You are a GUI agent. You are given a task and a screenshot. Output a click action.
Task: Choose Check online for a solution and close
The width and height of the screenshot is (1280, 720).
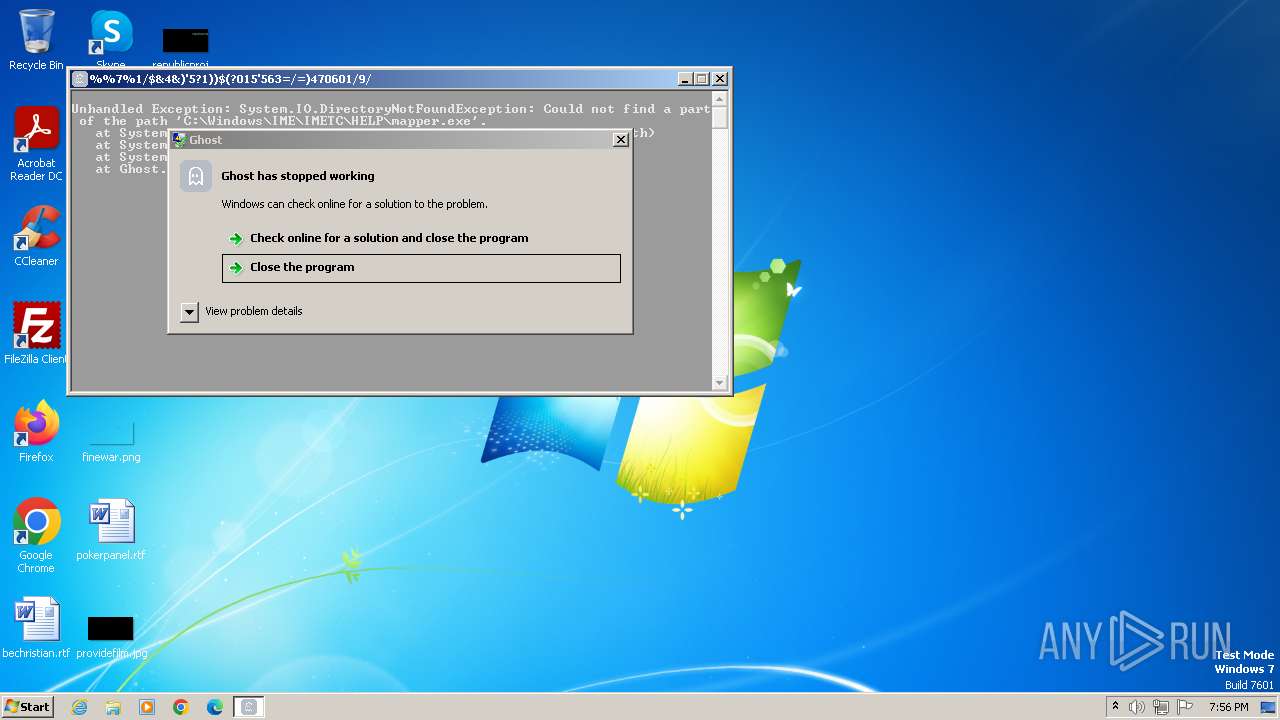tap(389, 238)
